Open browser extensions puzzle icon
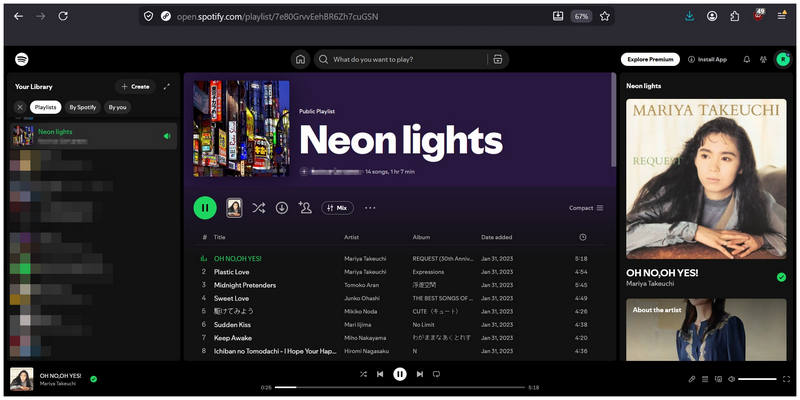The height and width of the screenshot is (400, 800). pos(735,16)
